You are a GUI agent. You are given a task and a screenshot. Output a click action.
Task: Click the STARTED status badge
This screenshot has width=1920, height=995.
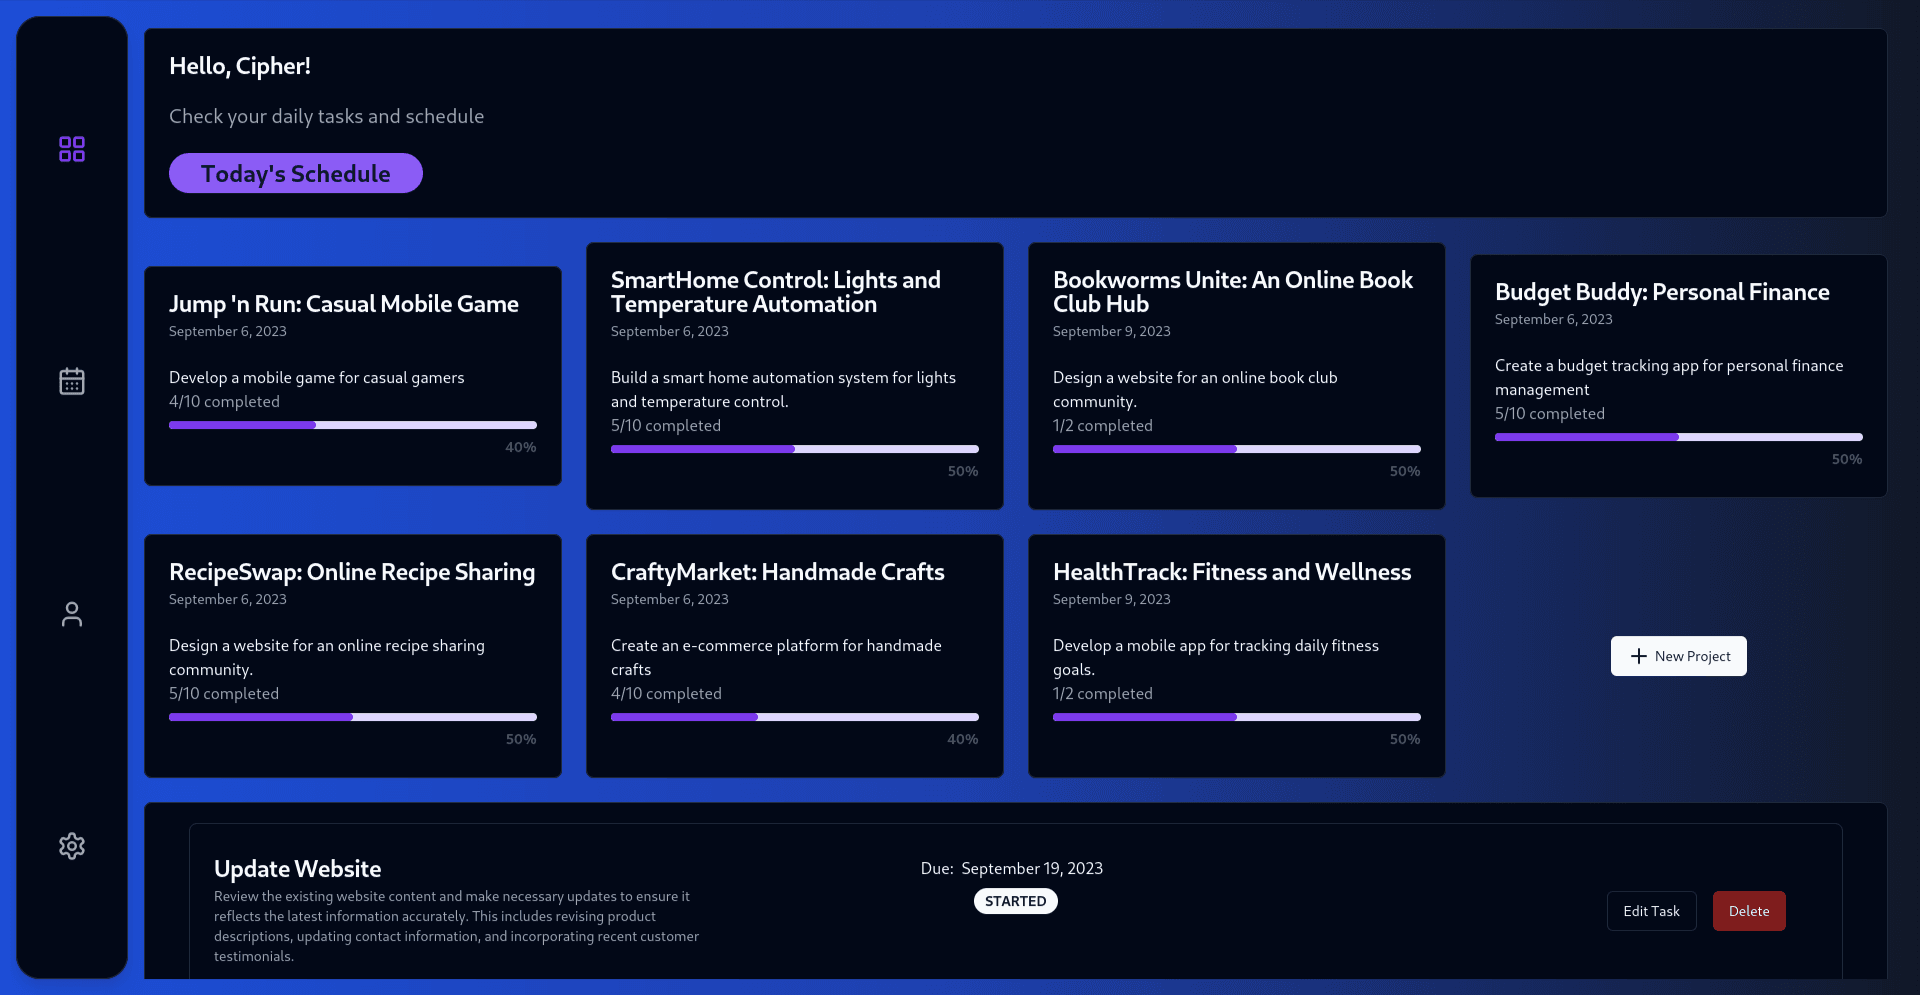(x=1016, y=901)
